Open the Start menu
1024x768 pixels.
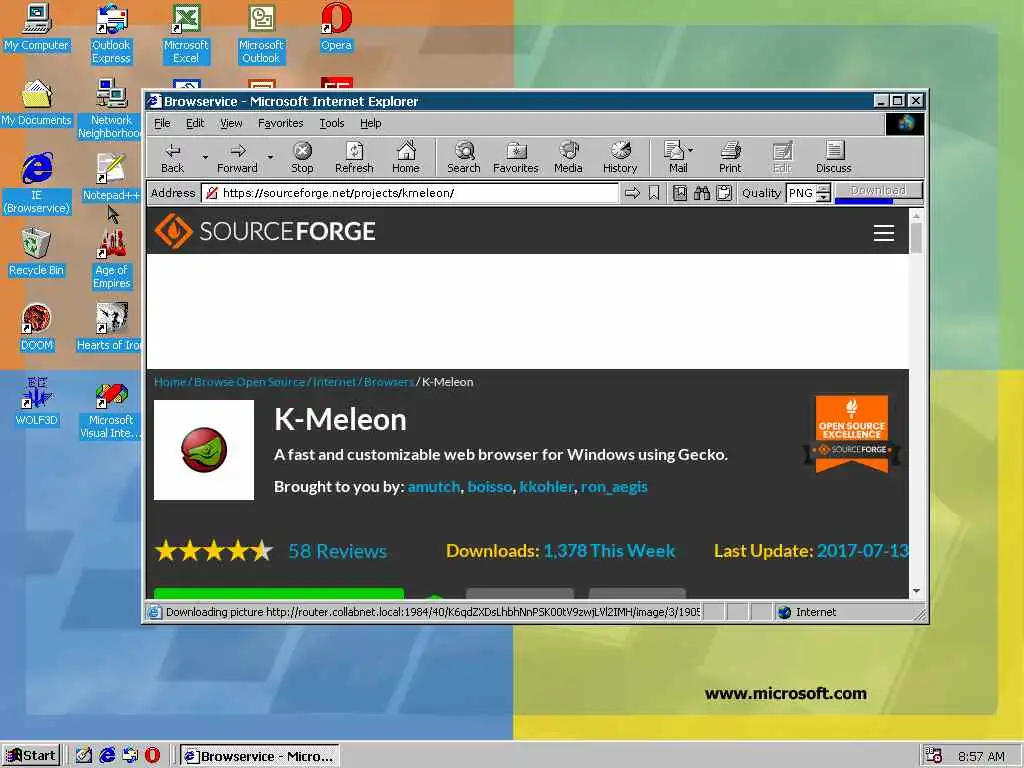(31, 756)
